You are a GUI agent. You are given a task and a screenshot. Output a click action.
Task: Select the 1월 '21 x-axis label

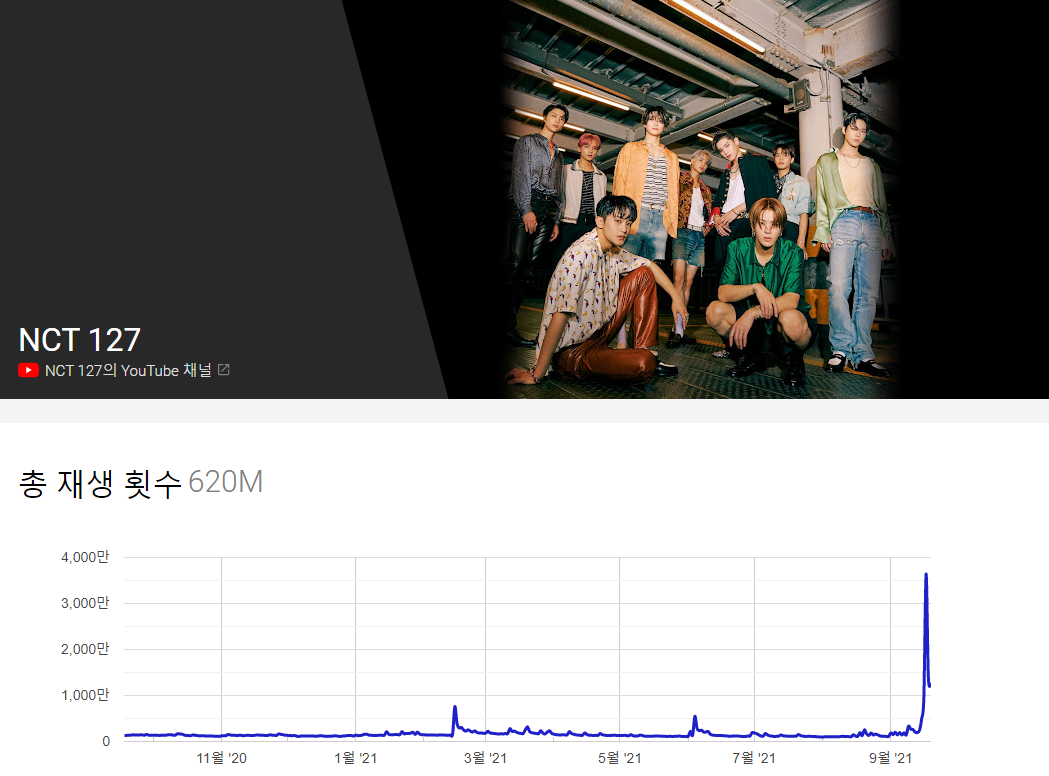355,759
